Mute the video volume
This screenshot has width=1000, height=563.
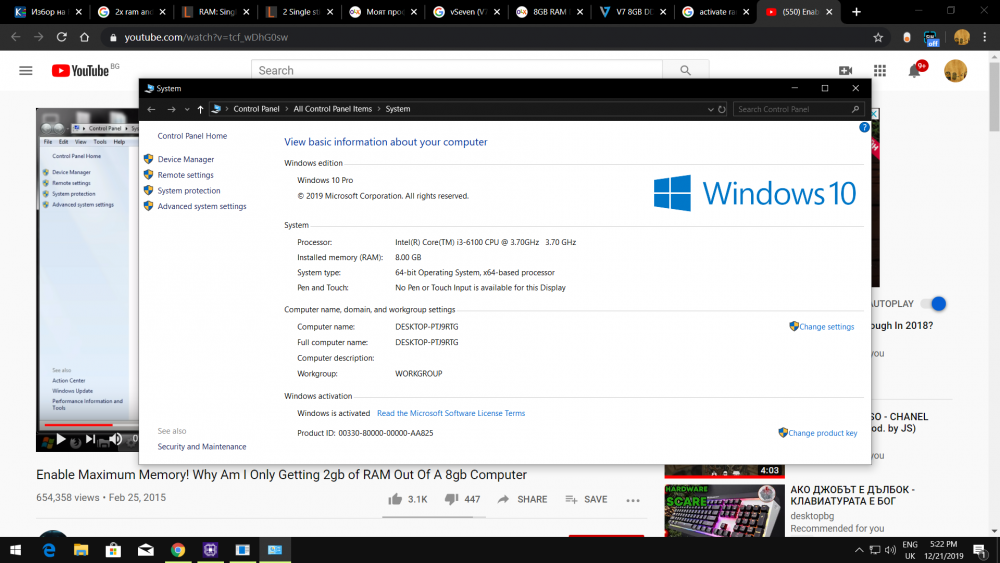(x=115, y=439)
